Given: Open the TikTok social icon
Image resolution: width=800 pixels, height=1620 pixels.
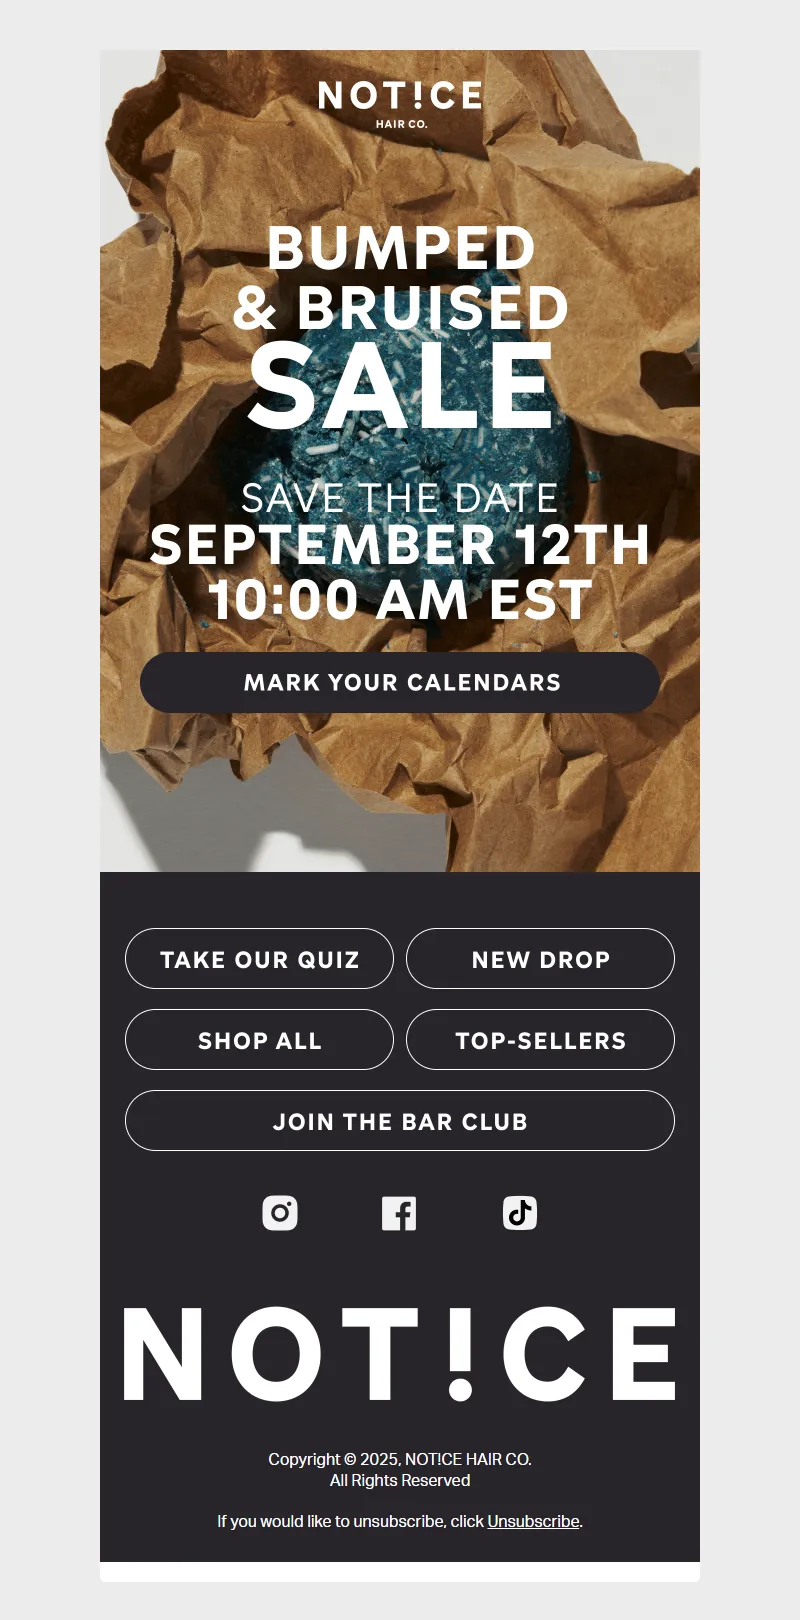Looking at the screenshot, I should pos(519,1213).
